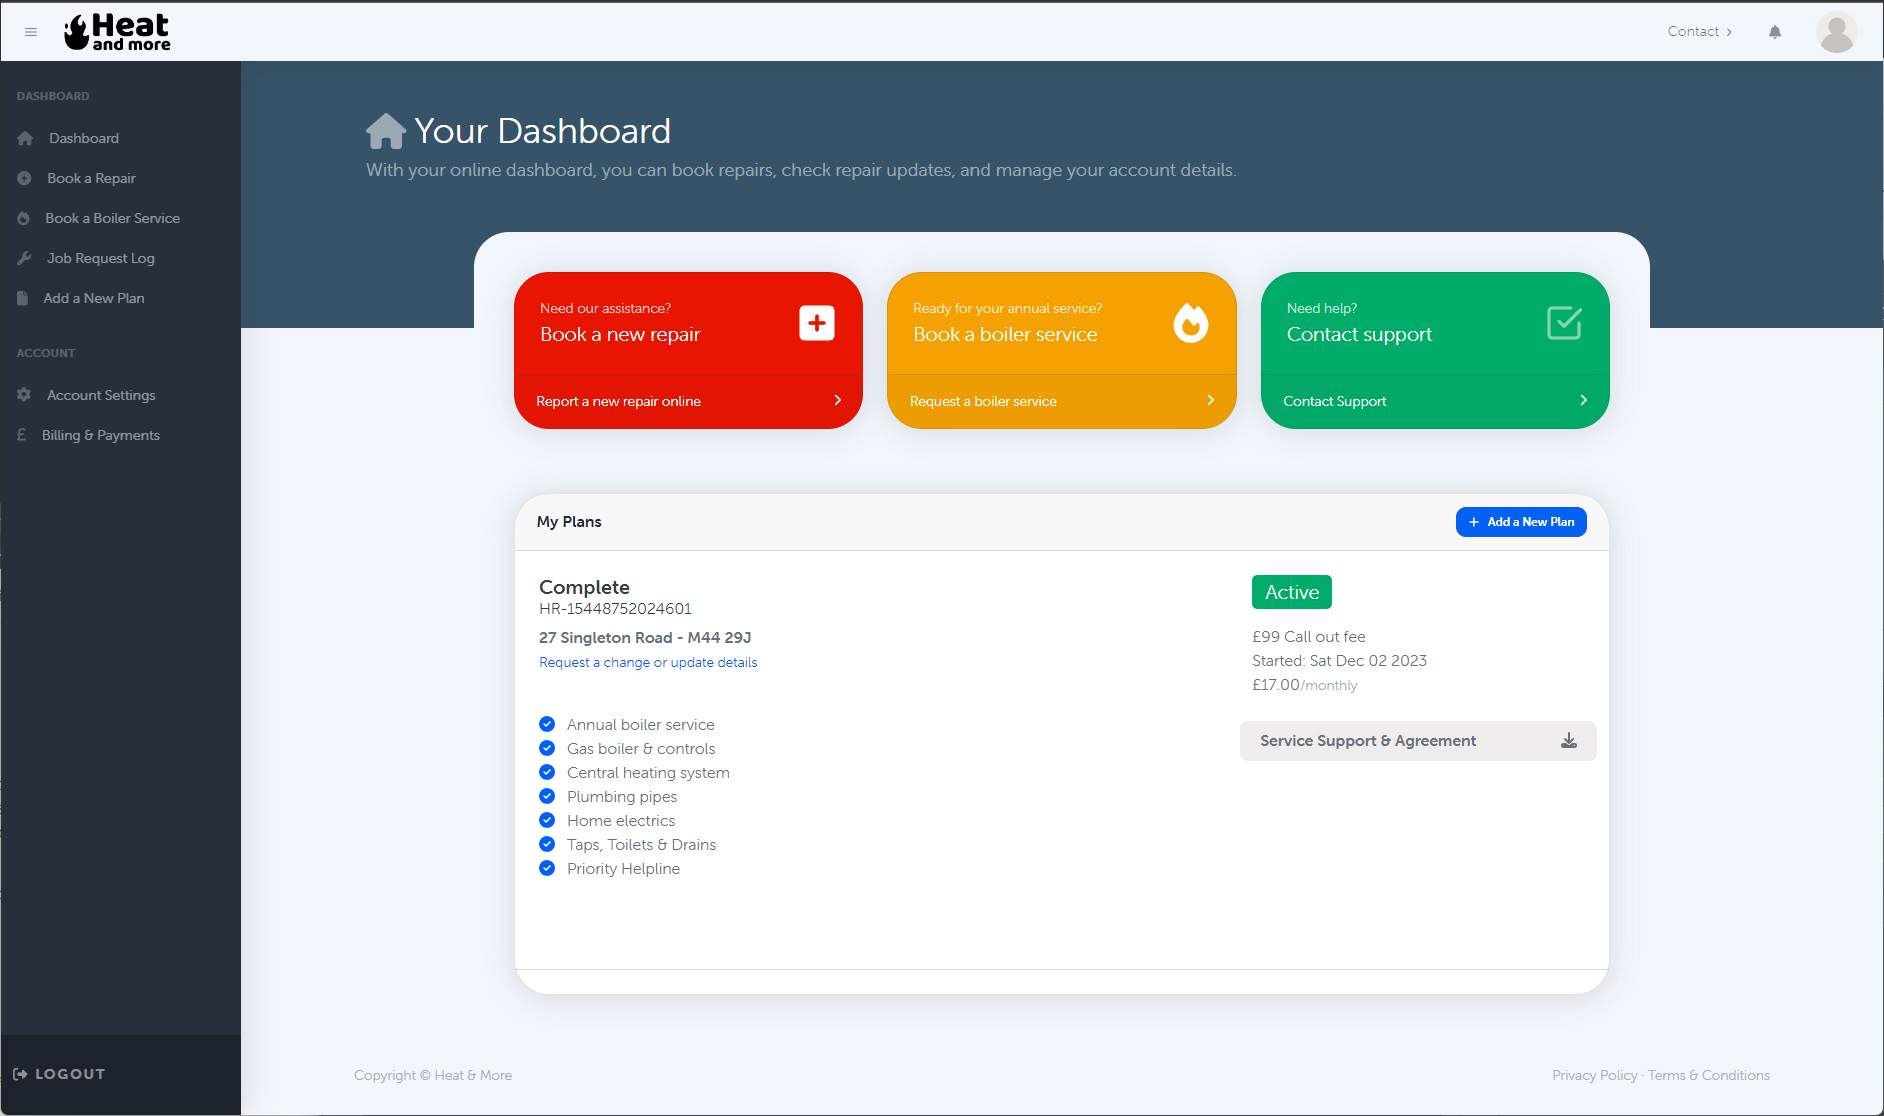Click arrow next to Request a boiler service

click(x=1210, y=401)
